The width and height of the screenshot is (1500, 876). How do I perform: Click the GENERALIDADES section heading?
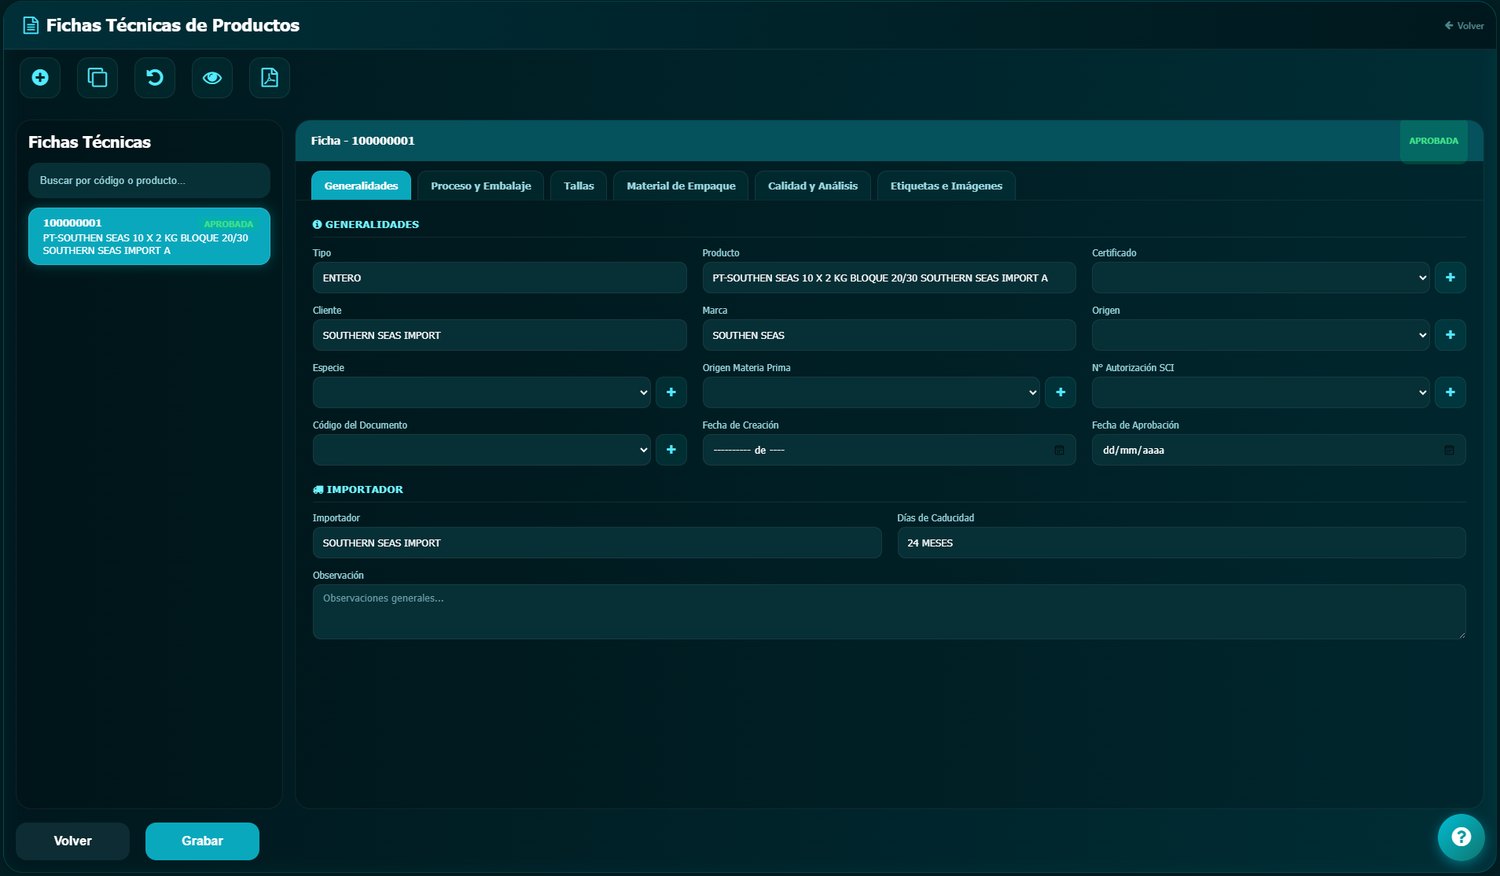pyautogui.click(x=366, y=224)
